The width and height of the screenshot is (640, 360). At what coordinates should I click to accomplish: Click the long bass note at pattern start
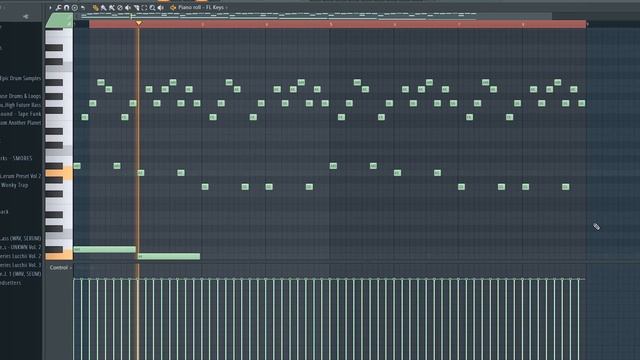pos(104,249)
